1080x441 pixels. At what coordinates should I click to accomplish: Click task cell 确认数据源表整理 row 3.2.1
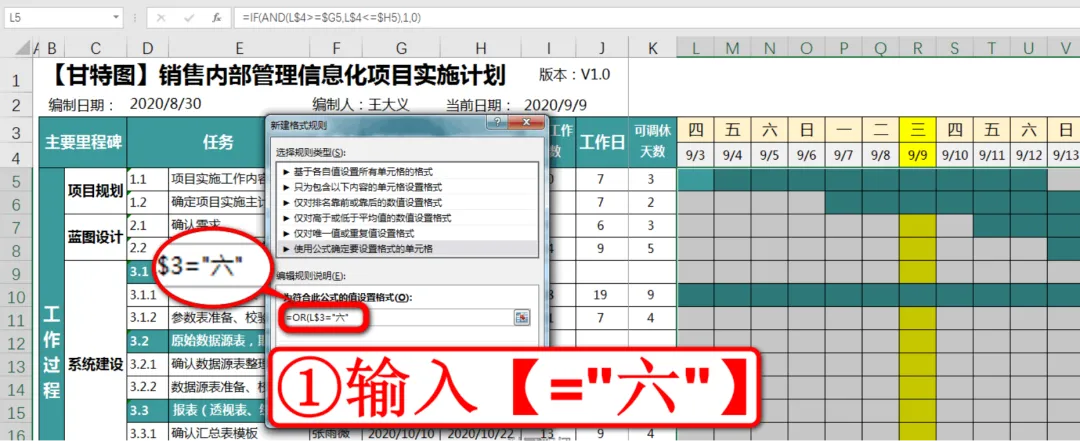click(219, 365)
